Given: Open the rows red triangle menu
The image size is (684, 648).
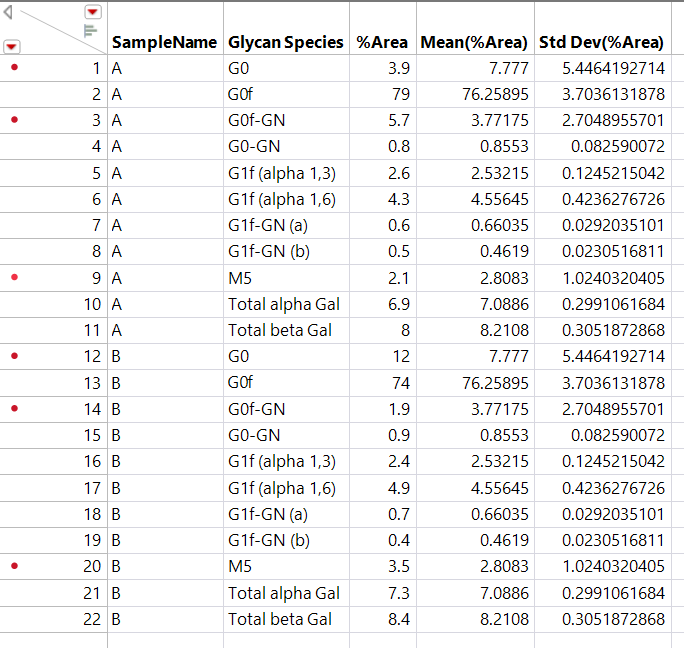Looking at the screenshot, I should tap(11, 46).
